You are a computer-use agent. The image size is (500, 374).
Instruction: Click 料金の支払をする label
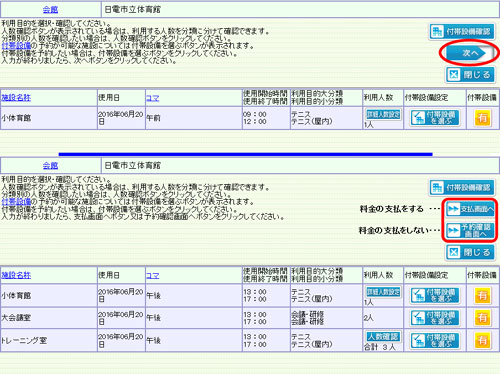(x=391, y=209)
